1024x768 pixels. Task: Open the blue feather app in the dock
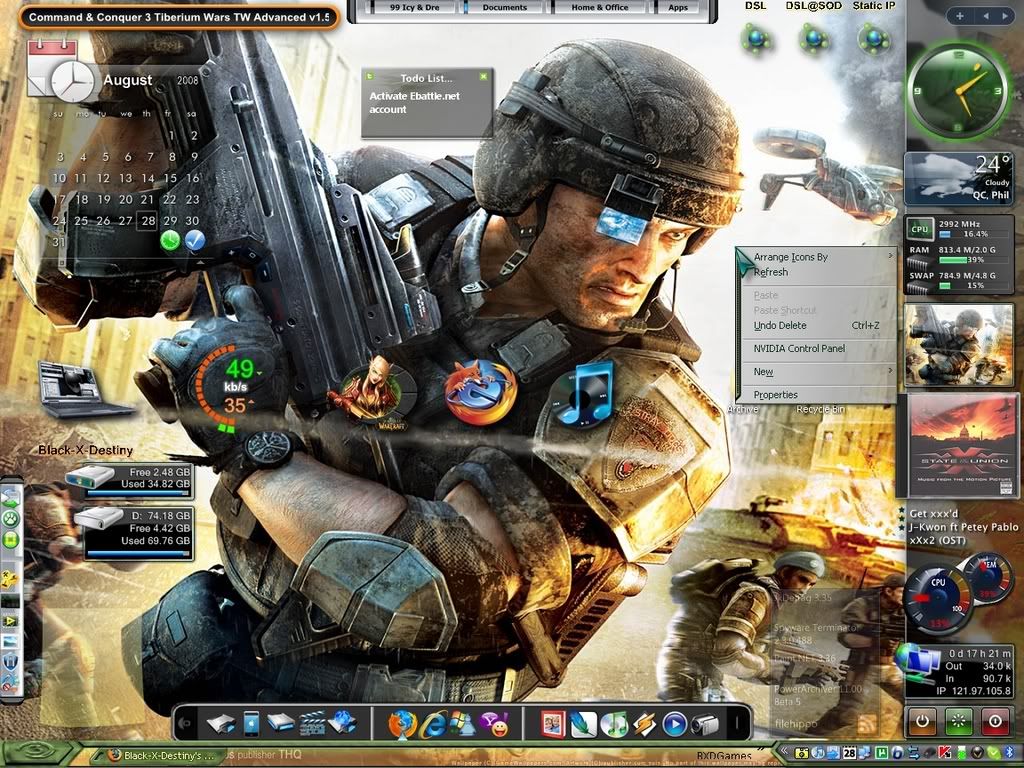583,724
